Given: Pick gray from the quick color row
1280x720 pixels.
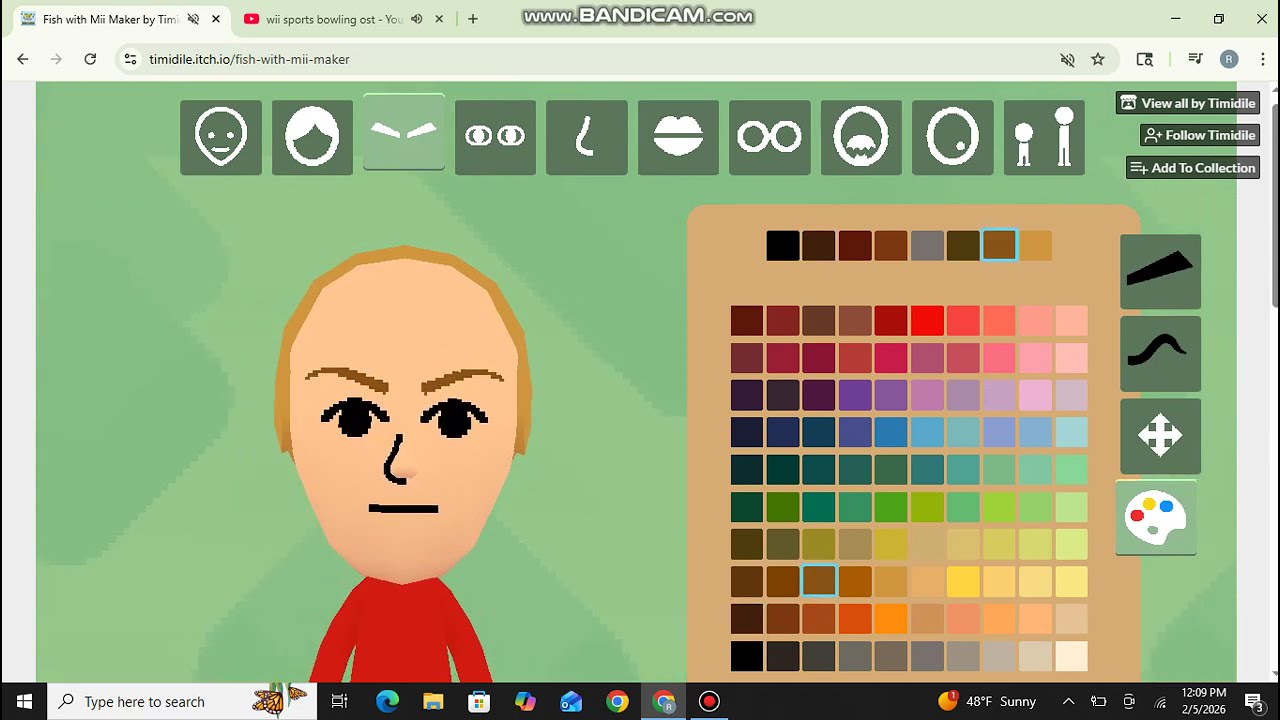Looking at the screenshot, I should coord(927,246).
